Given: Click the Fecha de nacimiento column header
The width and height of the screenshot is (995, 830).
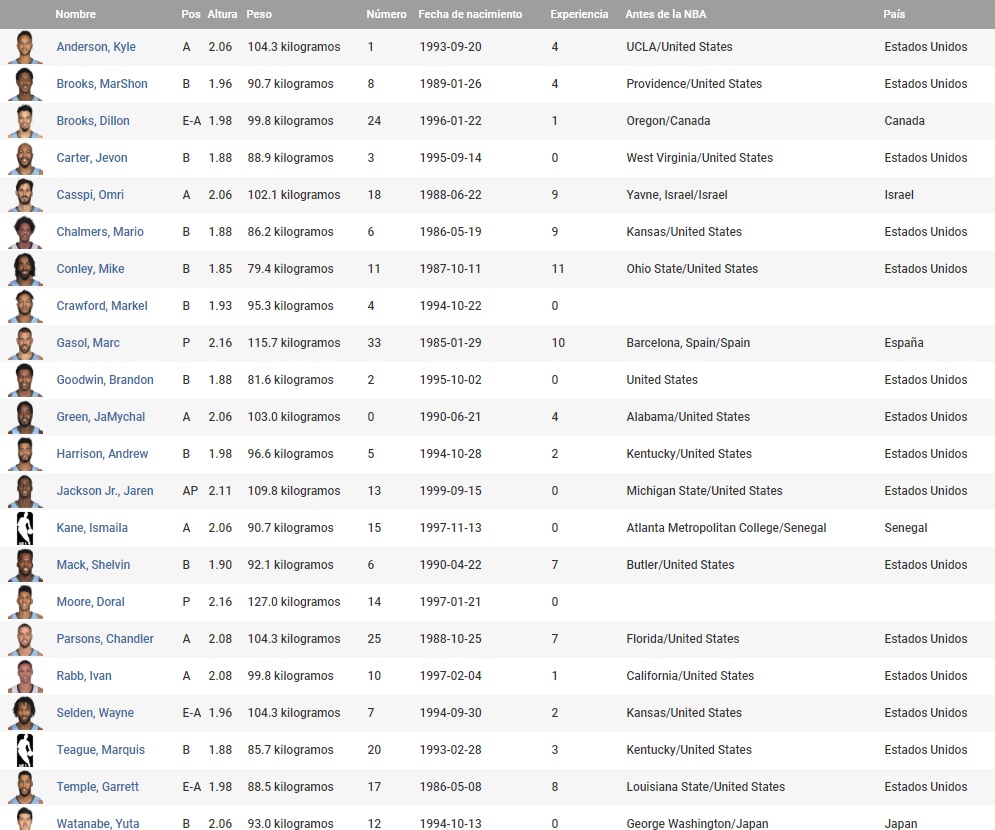Looking at the screenshot, I should point(470,14).
